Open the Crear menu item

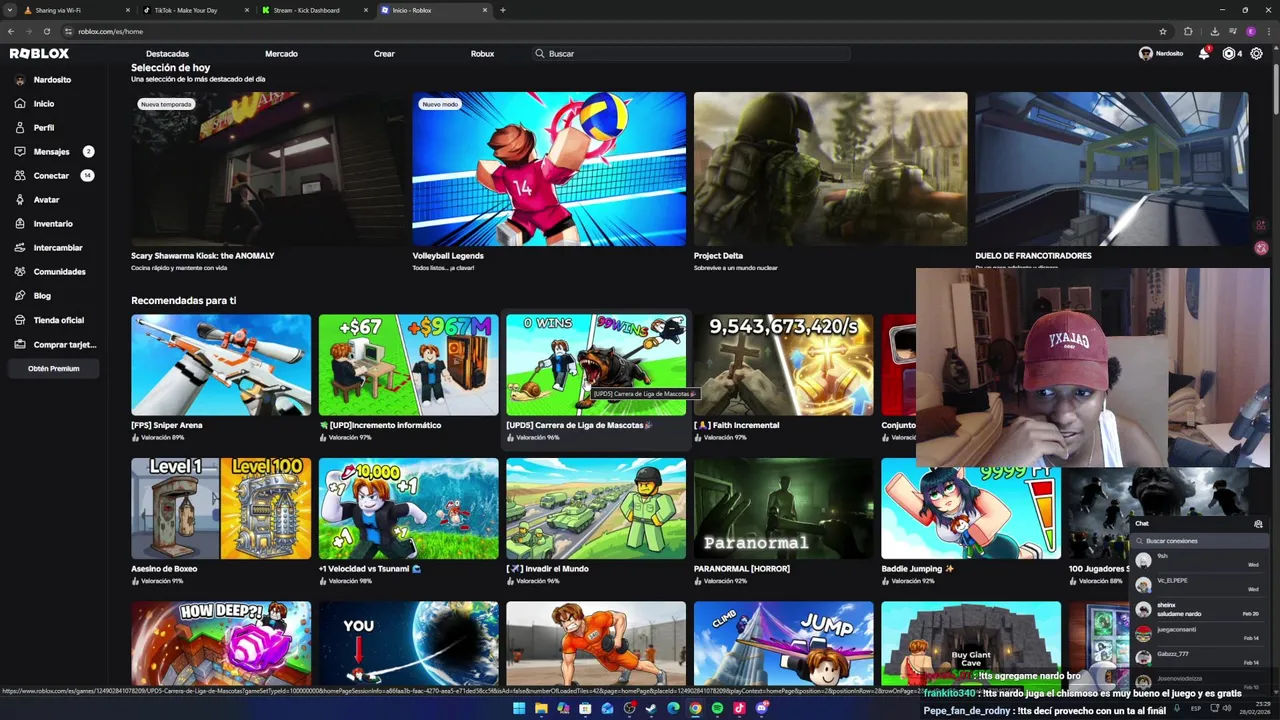coord(384,54)
